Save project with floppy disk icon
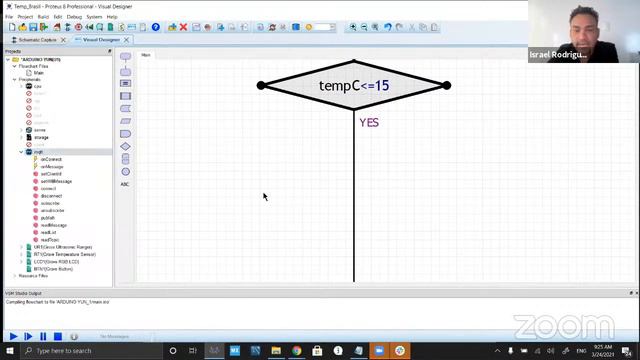The image size is (640, 360). [x=33, y=27]
